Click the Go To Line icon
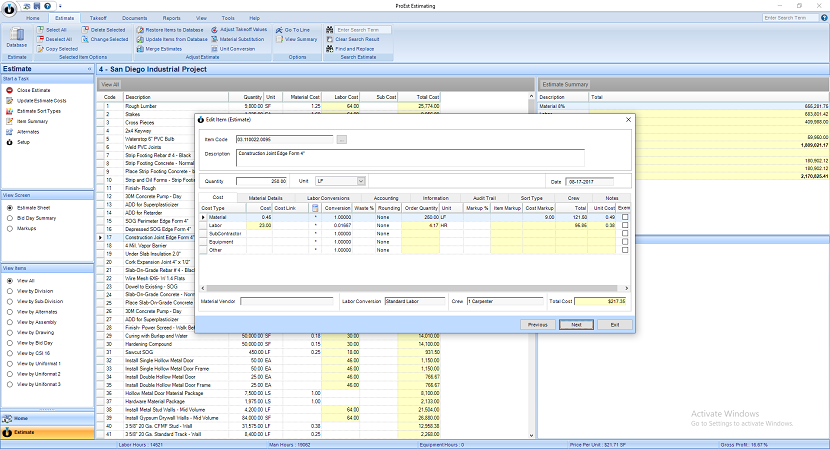Image resolution: width=830 pixels, height=449 pixels. click(279, 30)
